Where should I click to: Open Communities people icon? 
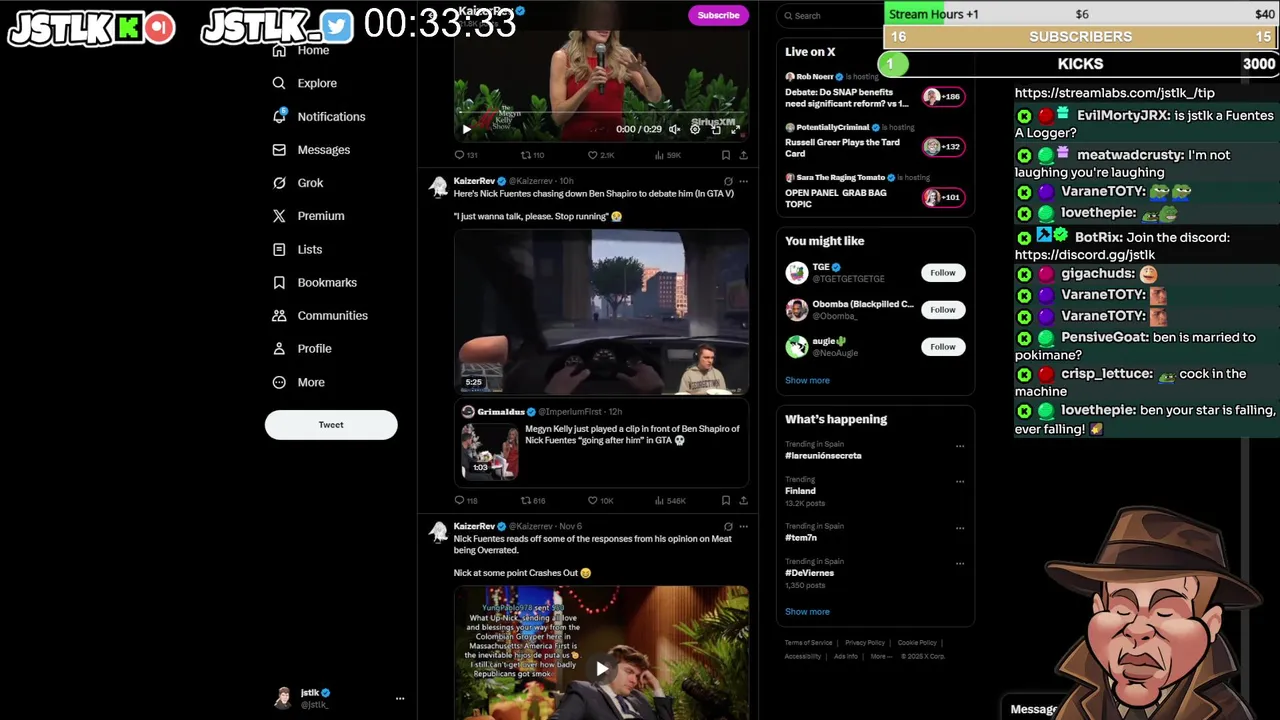pyautogui.click(x=279, y=315)
